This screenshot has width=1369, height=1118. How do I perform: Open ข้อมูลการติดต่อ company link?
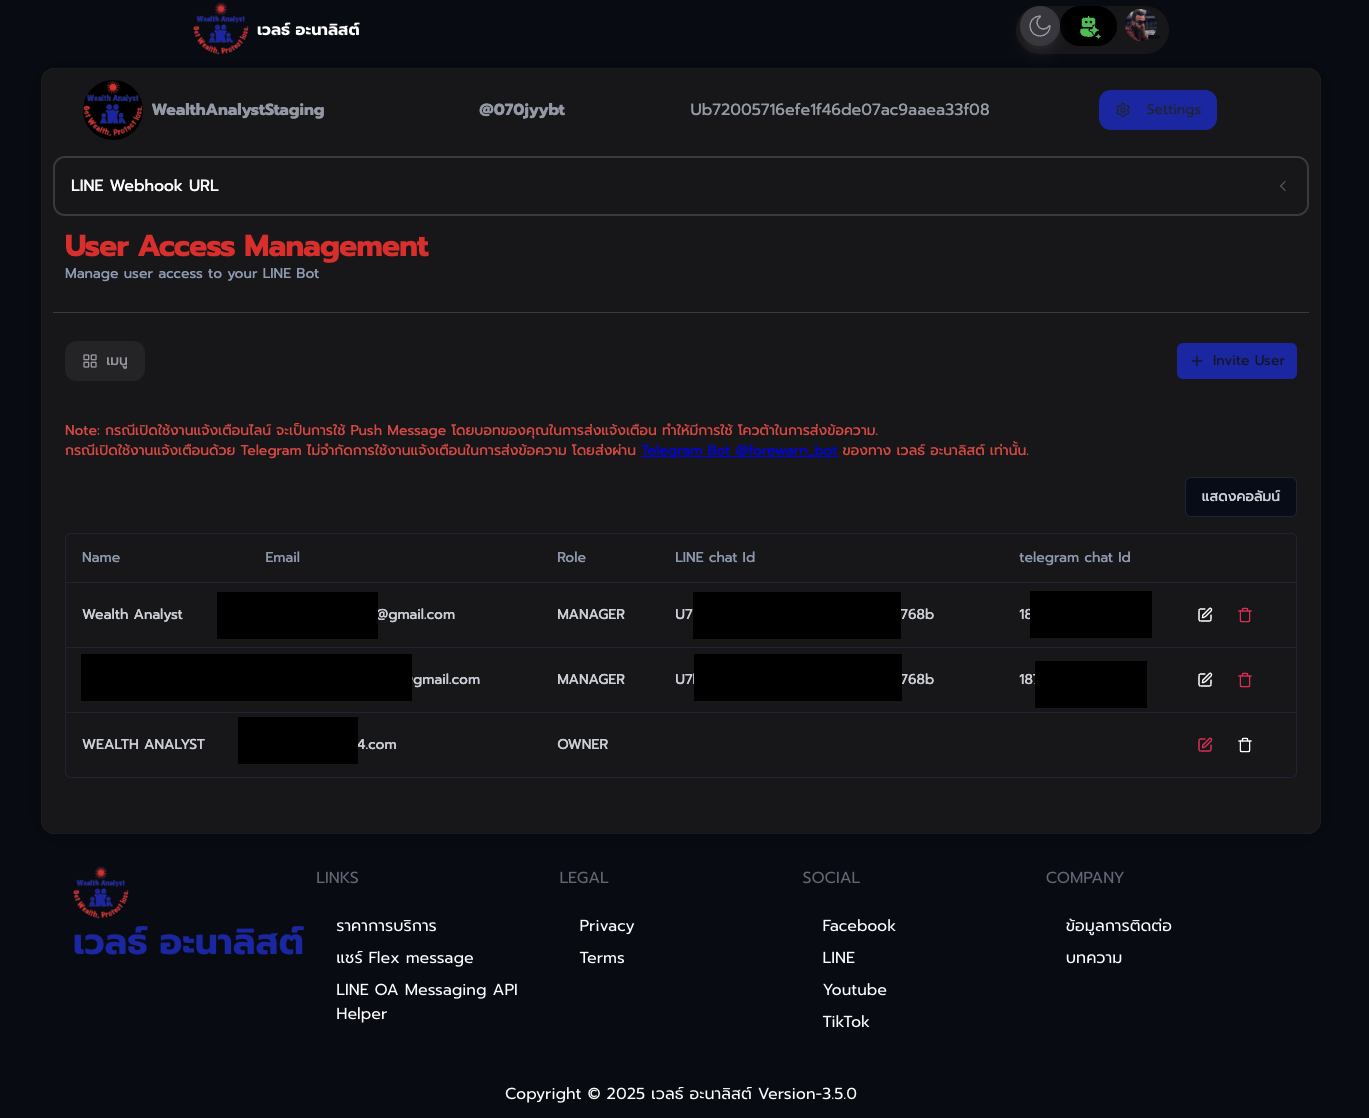pos(1119,926)
